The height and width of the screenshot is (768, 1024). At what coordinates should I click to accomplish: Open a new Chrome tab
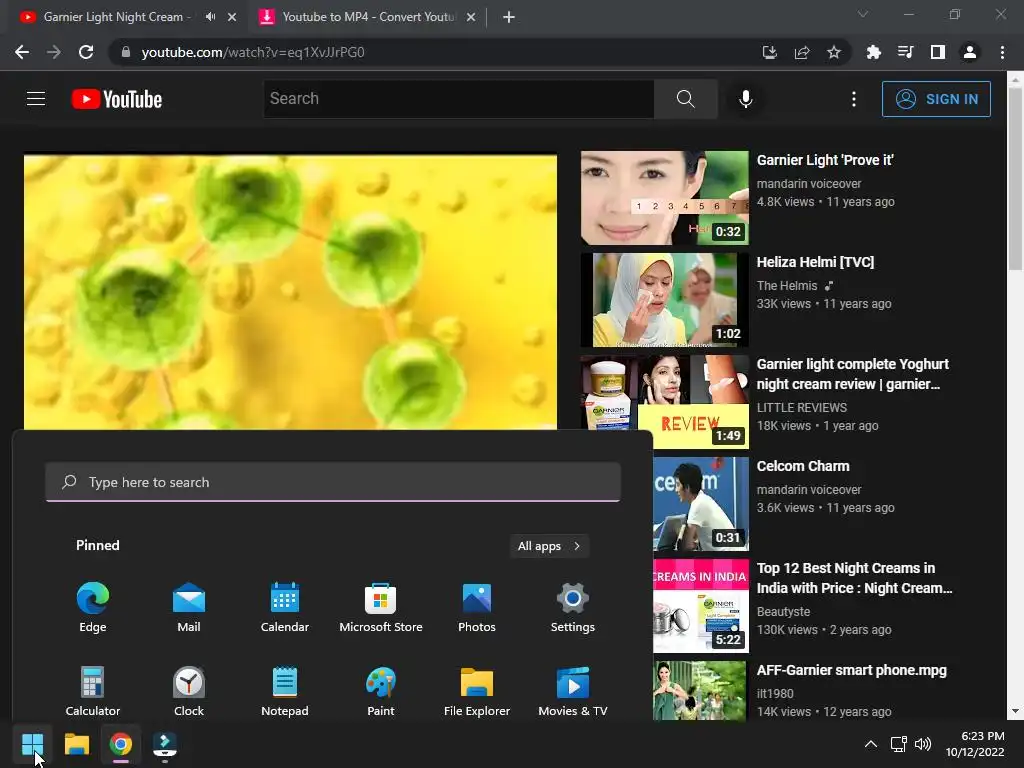509,17
